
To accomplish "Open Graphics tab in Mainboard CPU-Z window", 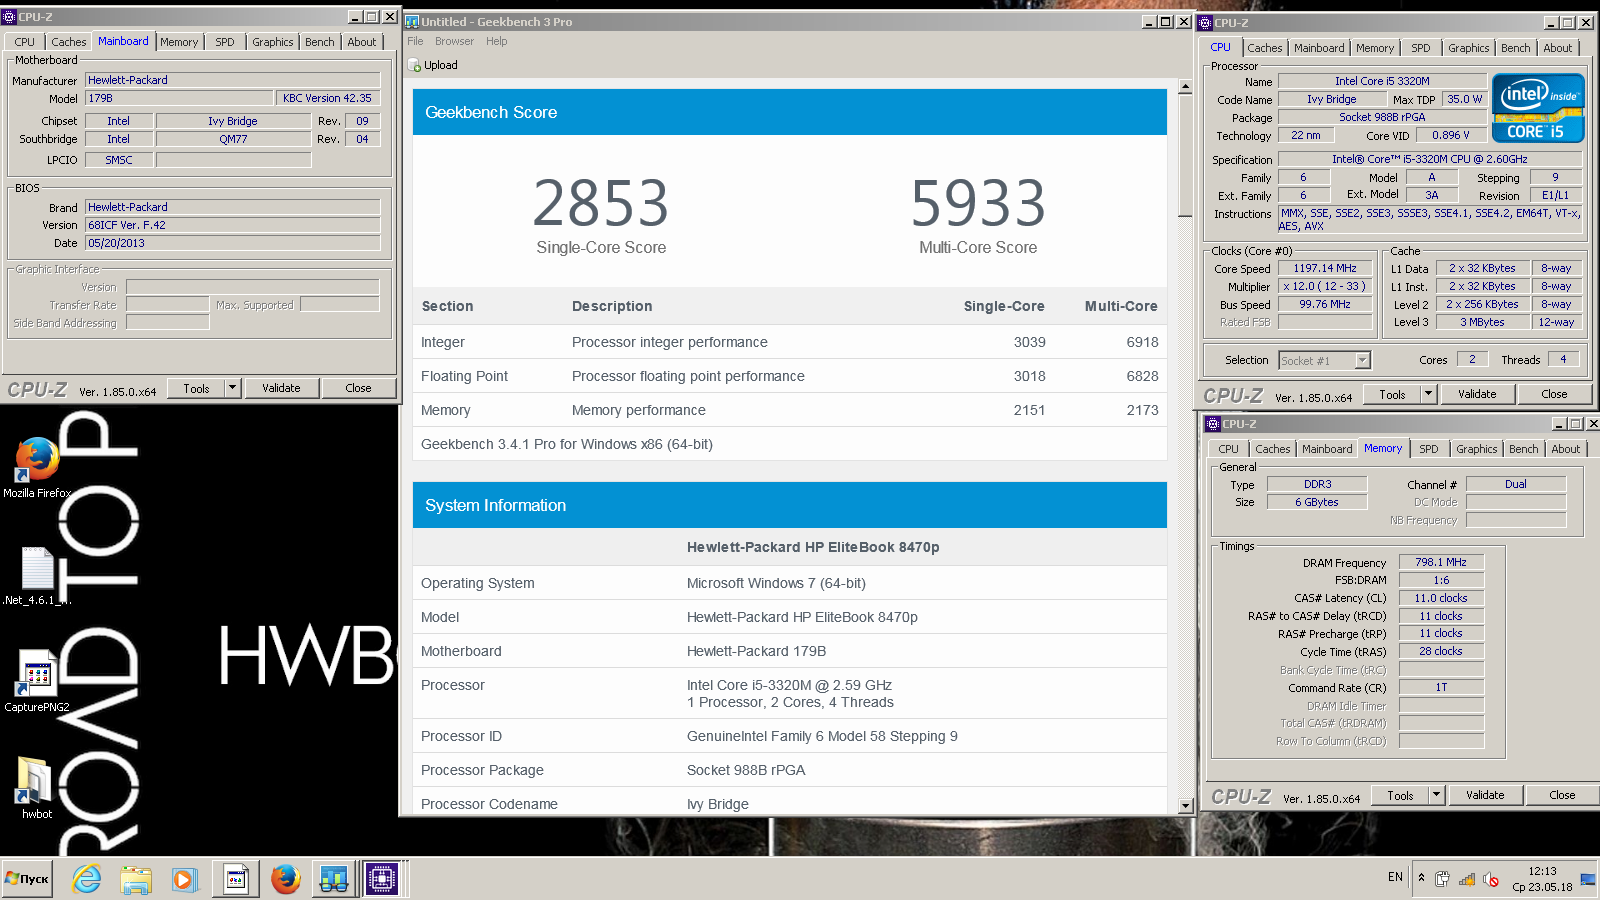I will click(273, 42).
